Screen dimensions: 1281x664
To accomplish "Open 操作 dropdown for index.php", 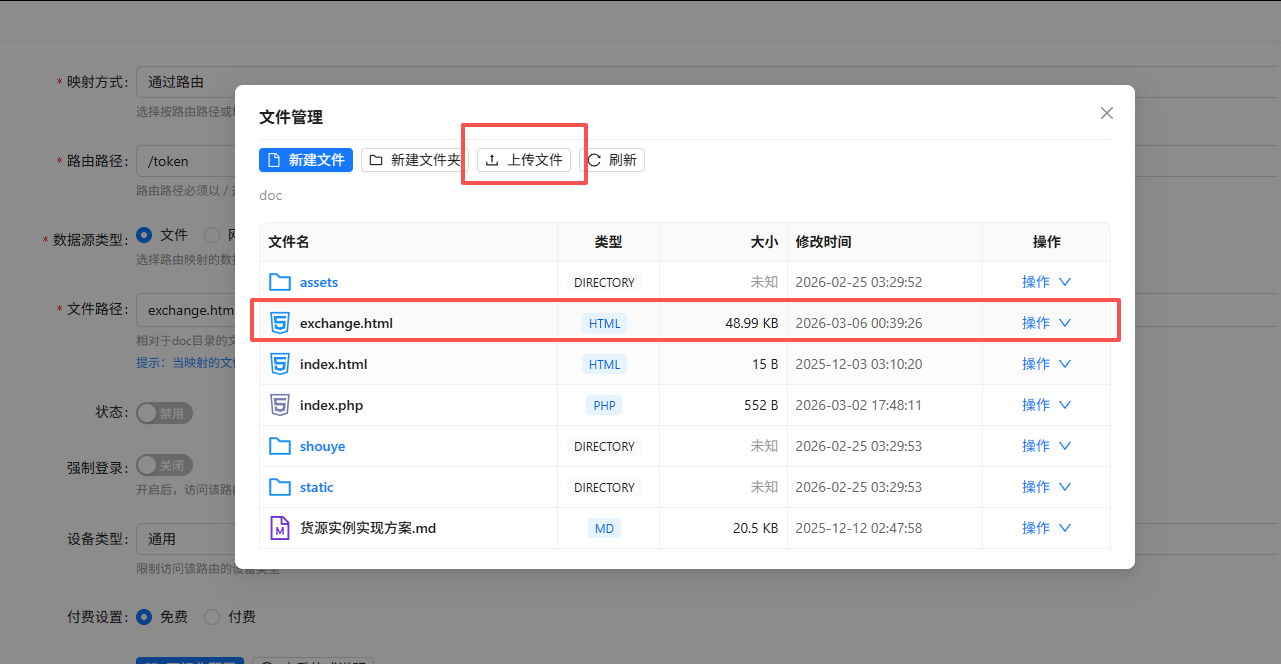I will [1046, 405].
